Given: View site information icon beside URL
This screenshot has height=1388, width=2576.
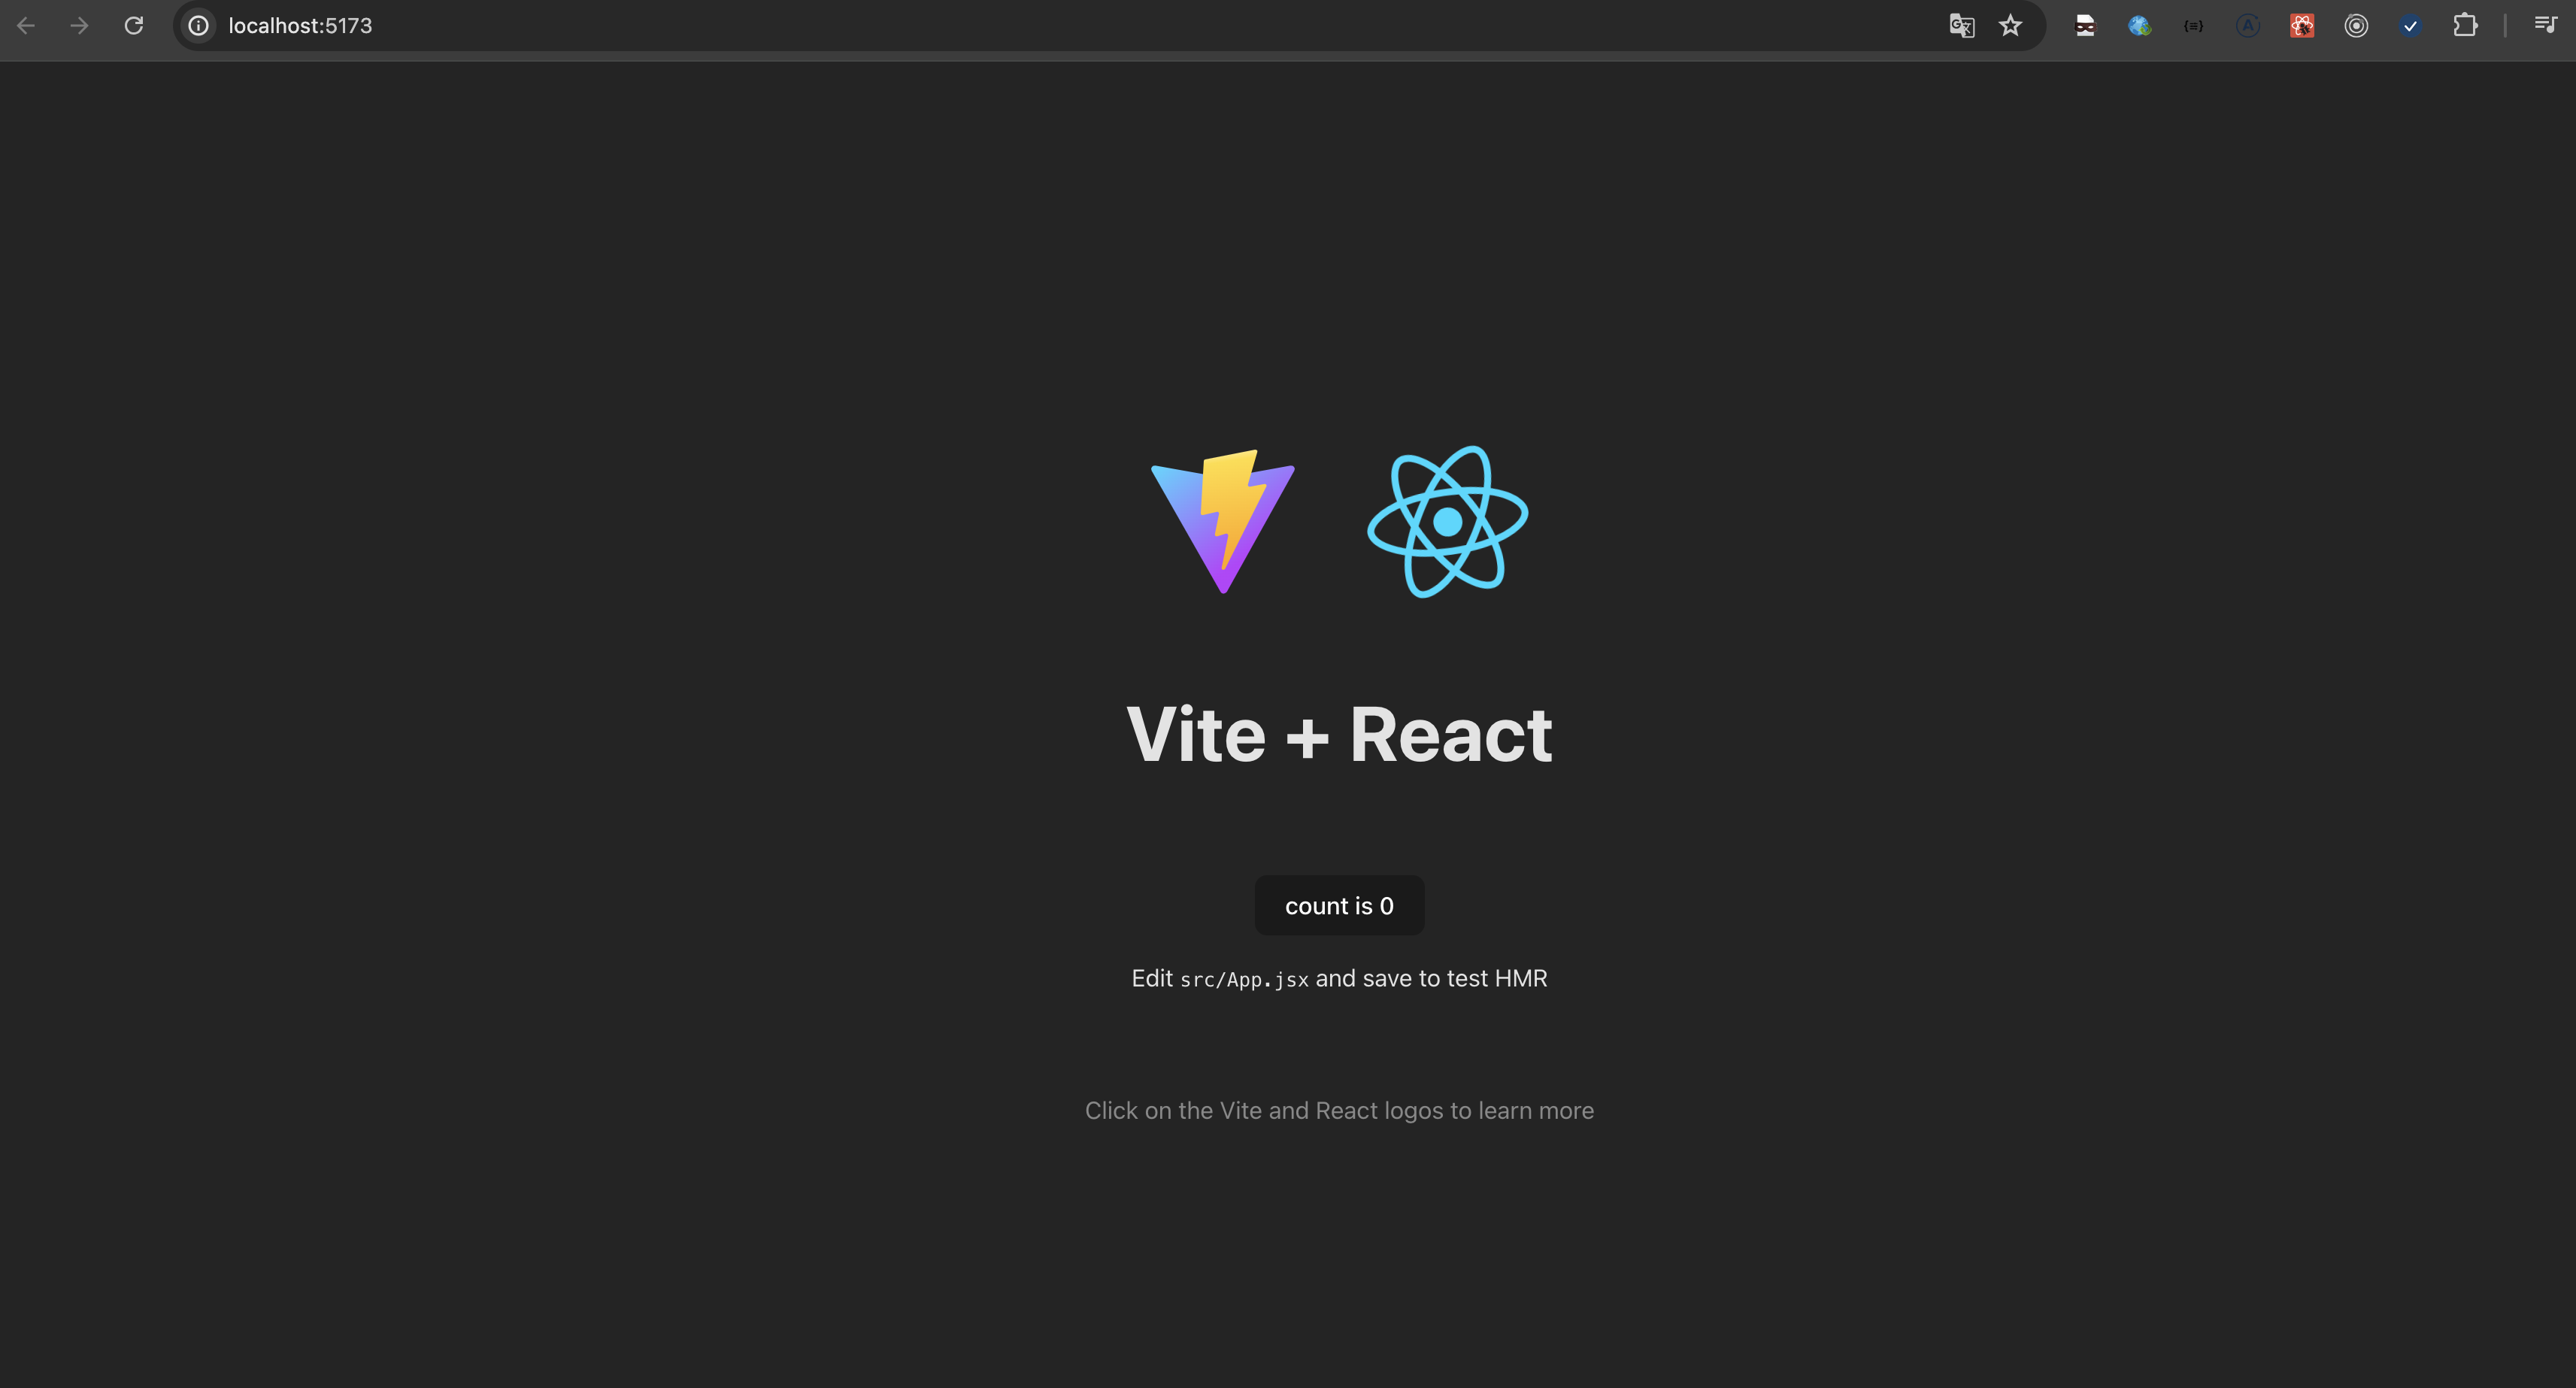Looking at the screenshot, I should coord(199,26).
